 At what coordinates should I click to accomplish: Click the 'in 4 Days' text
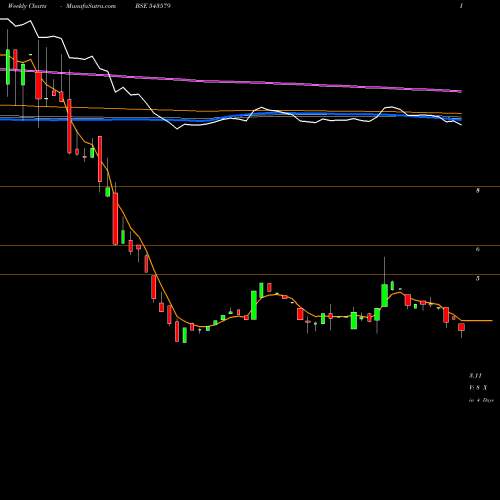[481, 400]
